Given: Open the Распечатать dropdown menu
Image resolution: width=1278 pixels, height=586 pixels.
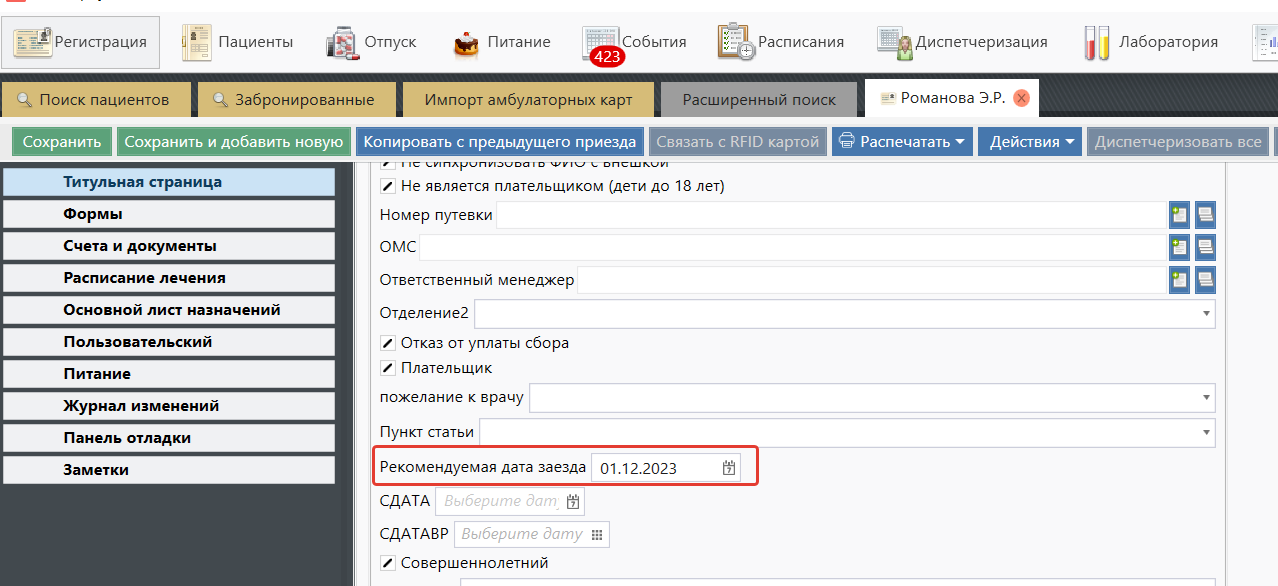Looking at the screenshot, I should click(902, 141).
